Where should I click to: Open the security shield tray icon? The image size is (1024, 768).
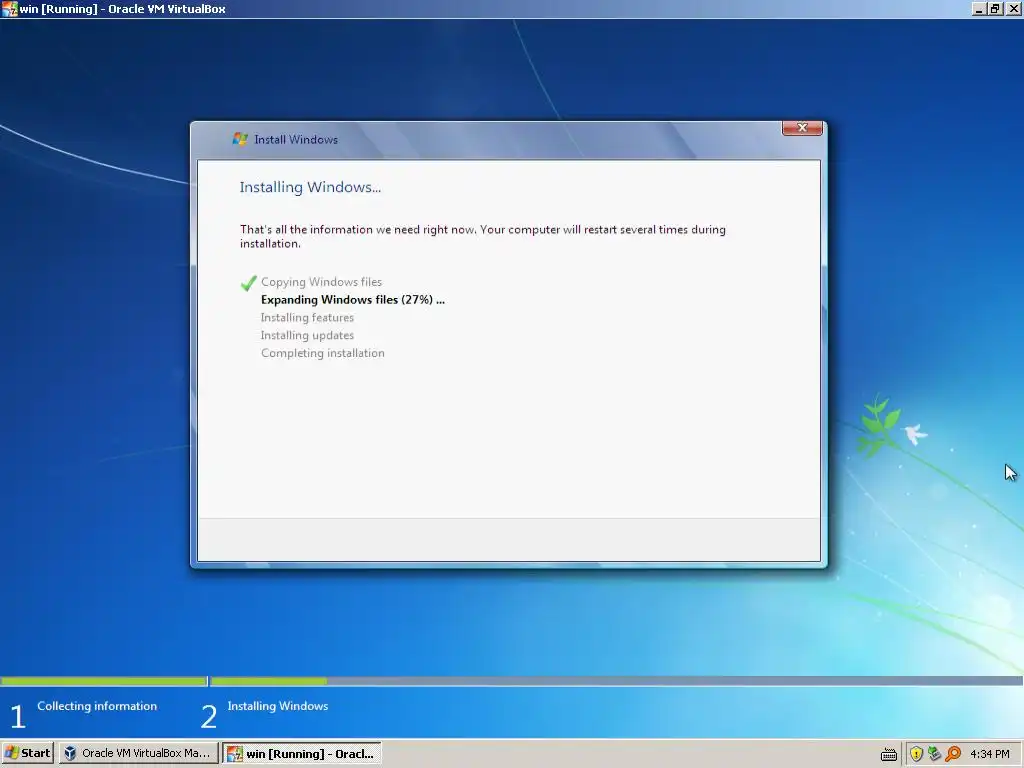pyautogui.click(x=916, y=754)
